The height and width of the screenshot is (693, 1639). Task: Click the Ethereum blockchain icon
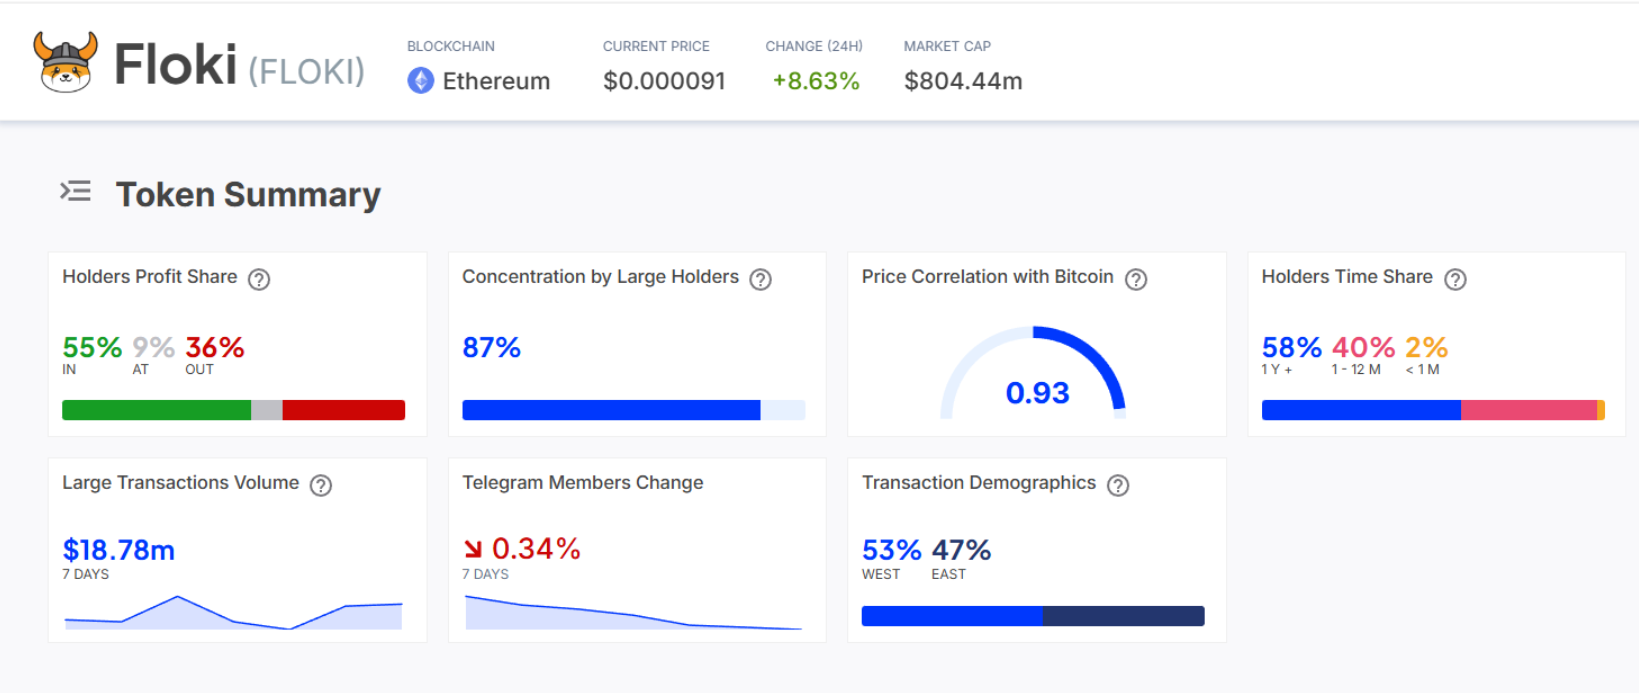[x=421, y=81]
